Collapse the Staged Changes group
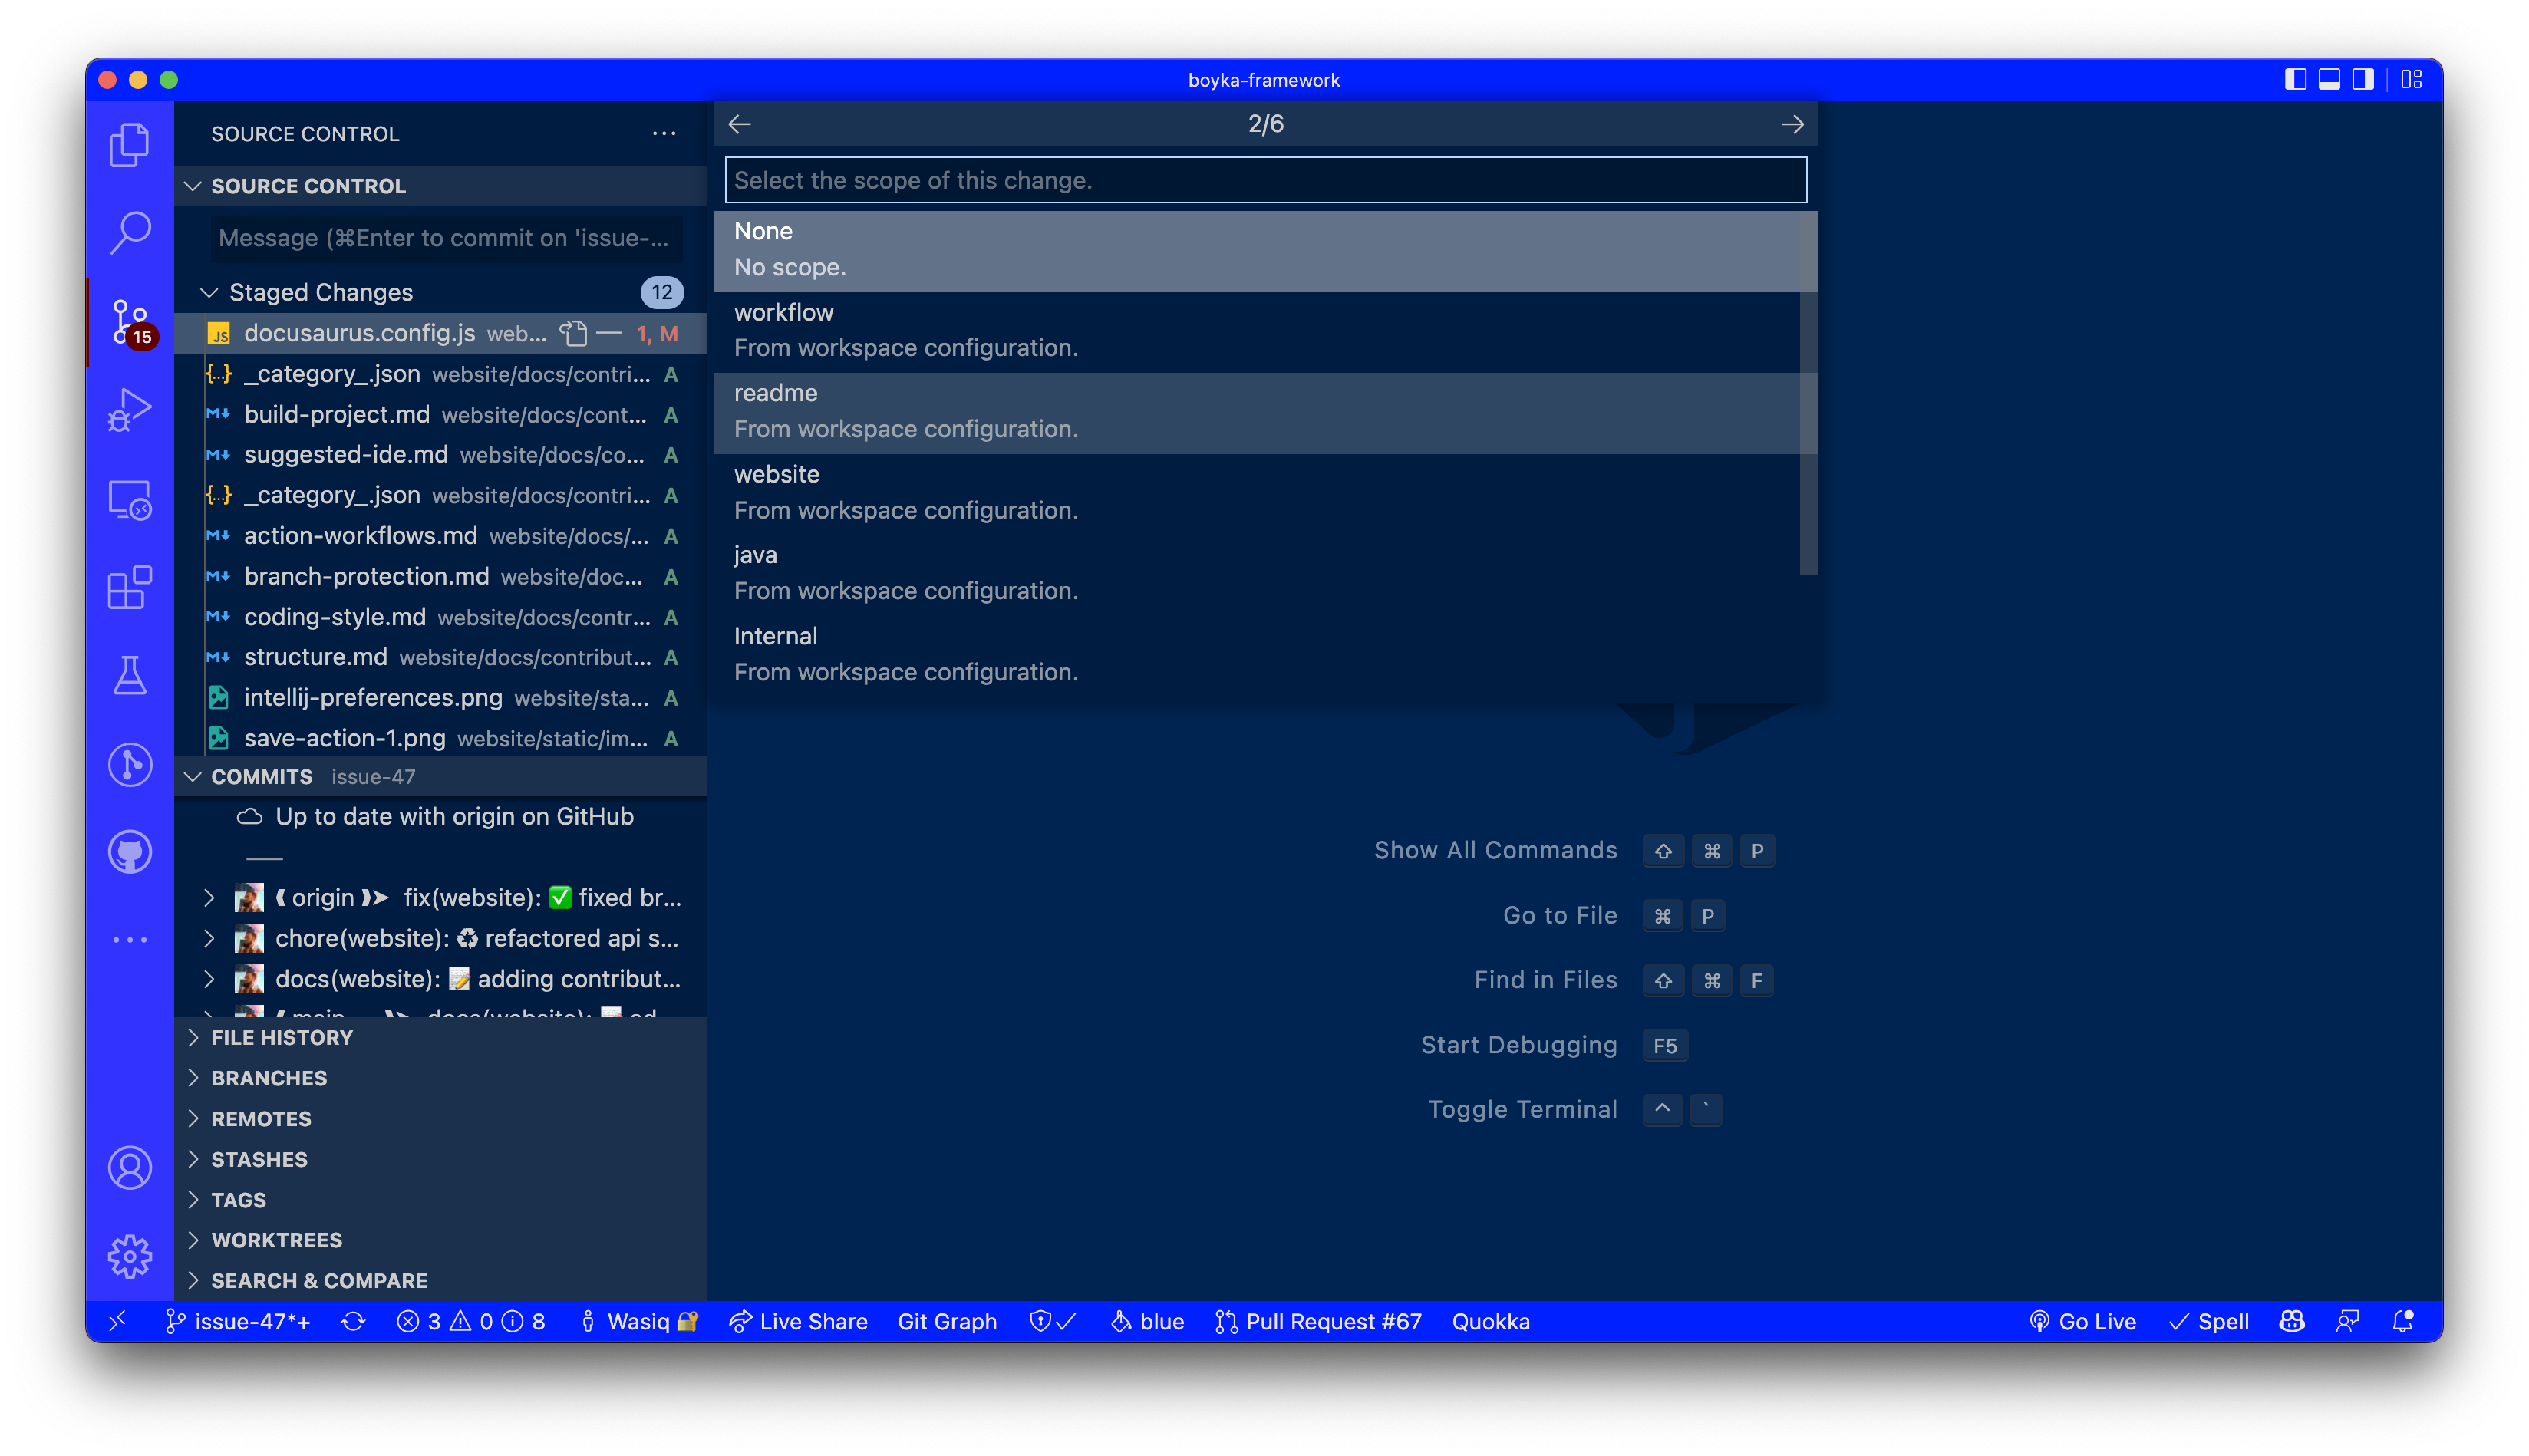The height and width of the screenshot is (1456, 2529). (x=209, y=293)
